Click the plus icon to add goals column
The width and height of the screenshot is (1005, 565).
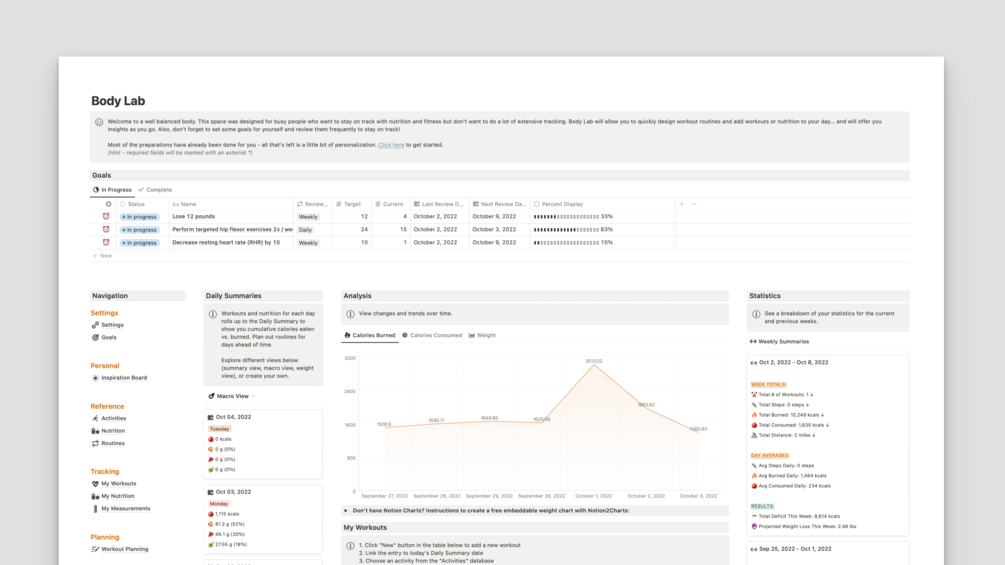pos(681,204)
